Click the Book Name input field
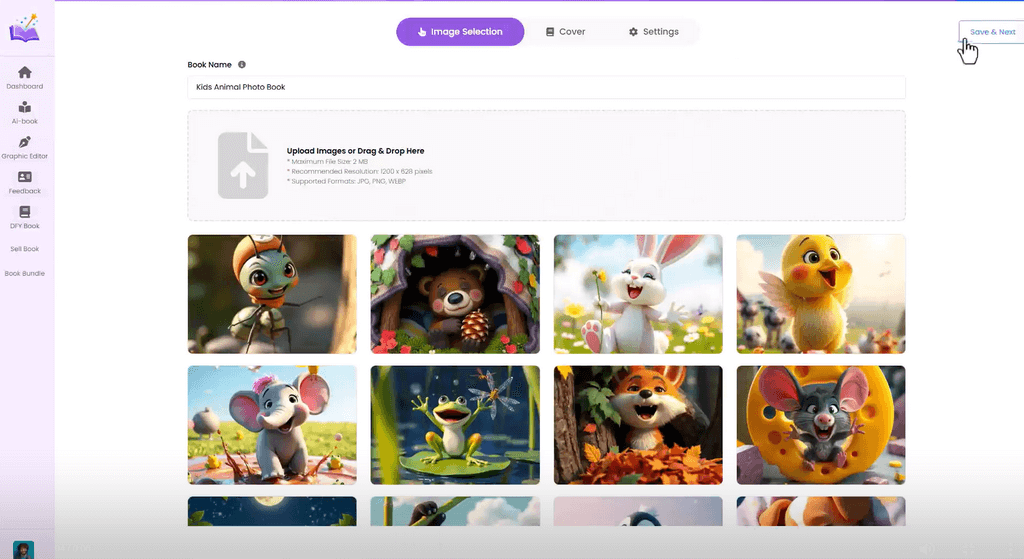 pos(546,87)
